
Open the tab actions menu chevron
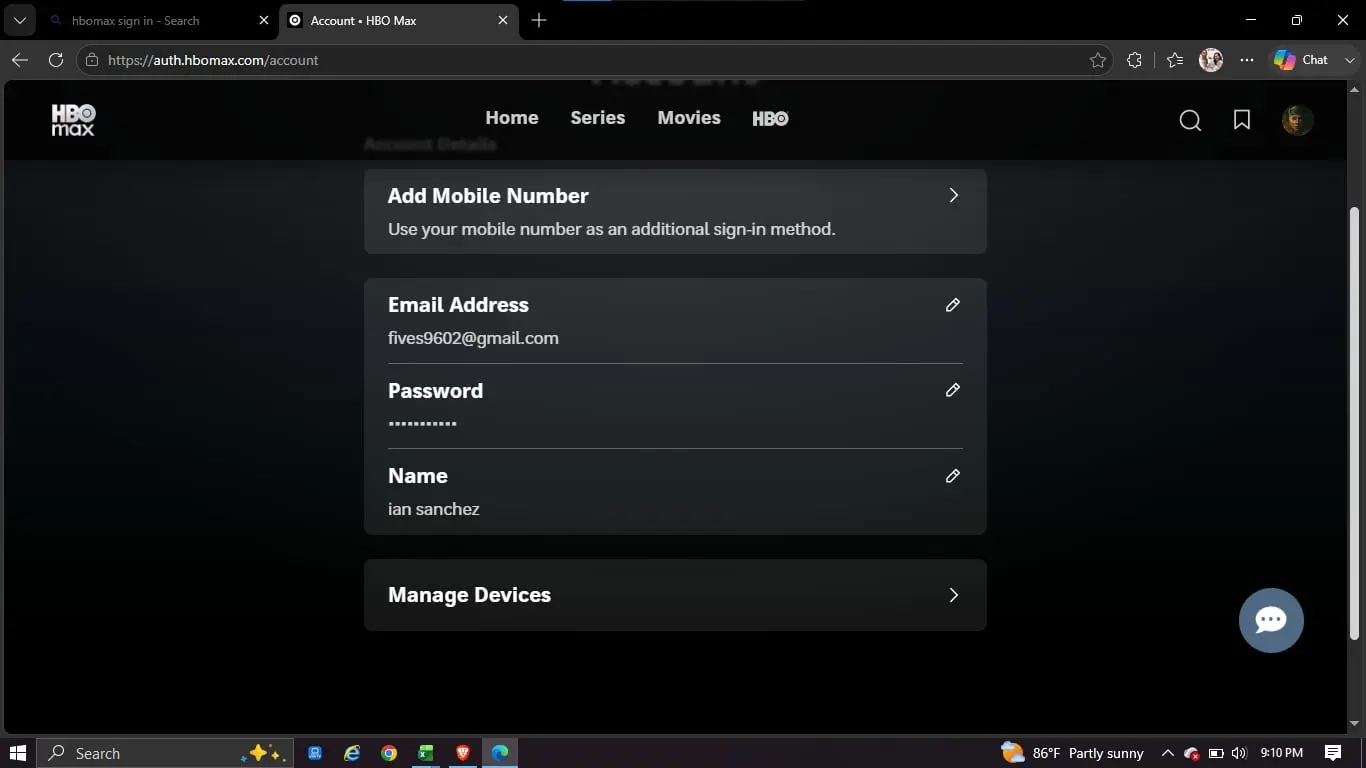point(19,20)
